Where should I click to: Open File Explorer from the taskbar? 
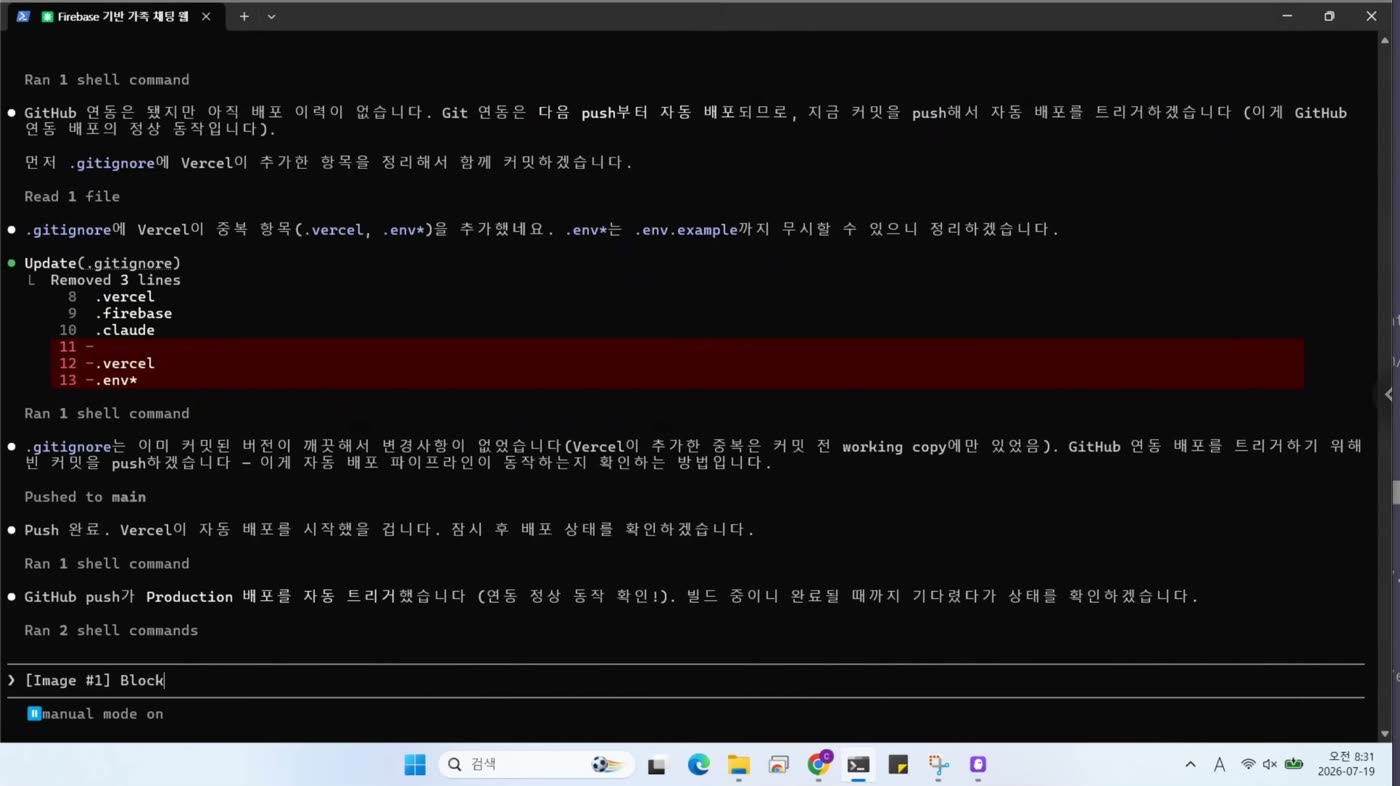[738, 765]
